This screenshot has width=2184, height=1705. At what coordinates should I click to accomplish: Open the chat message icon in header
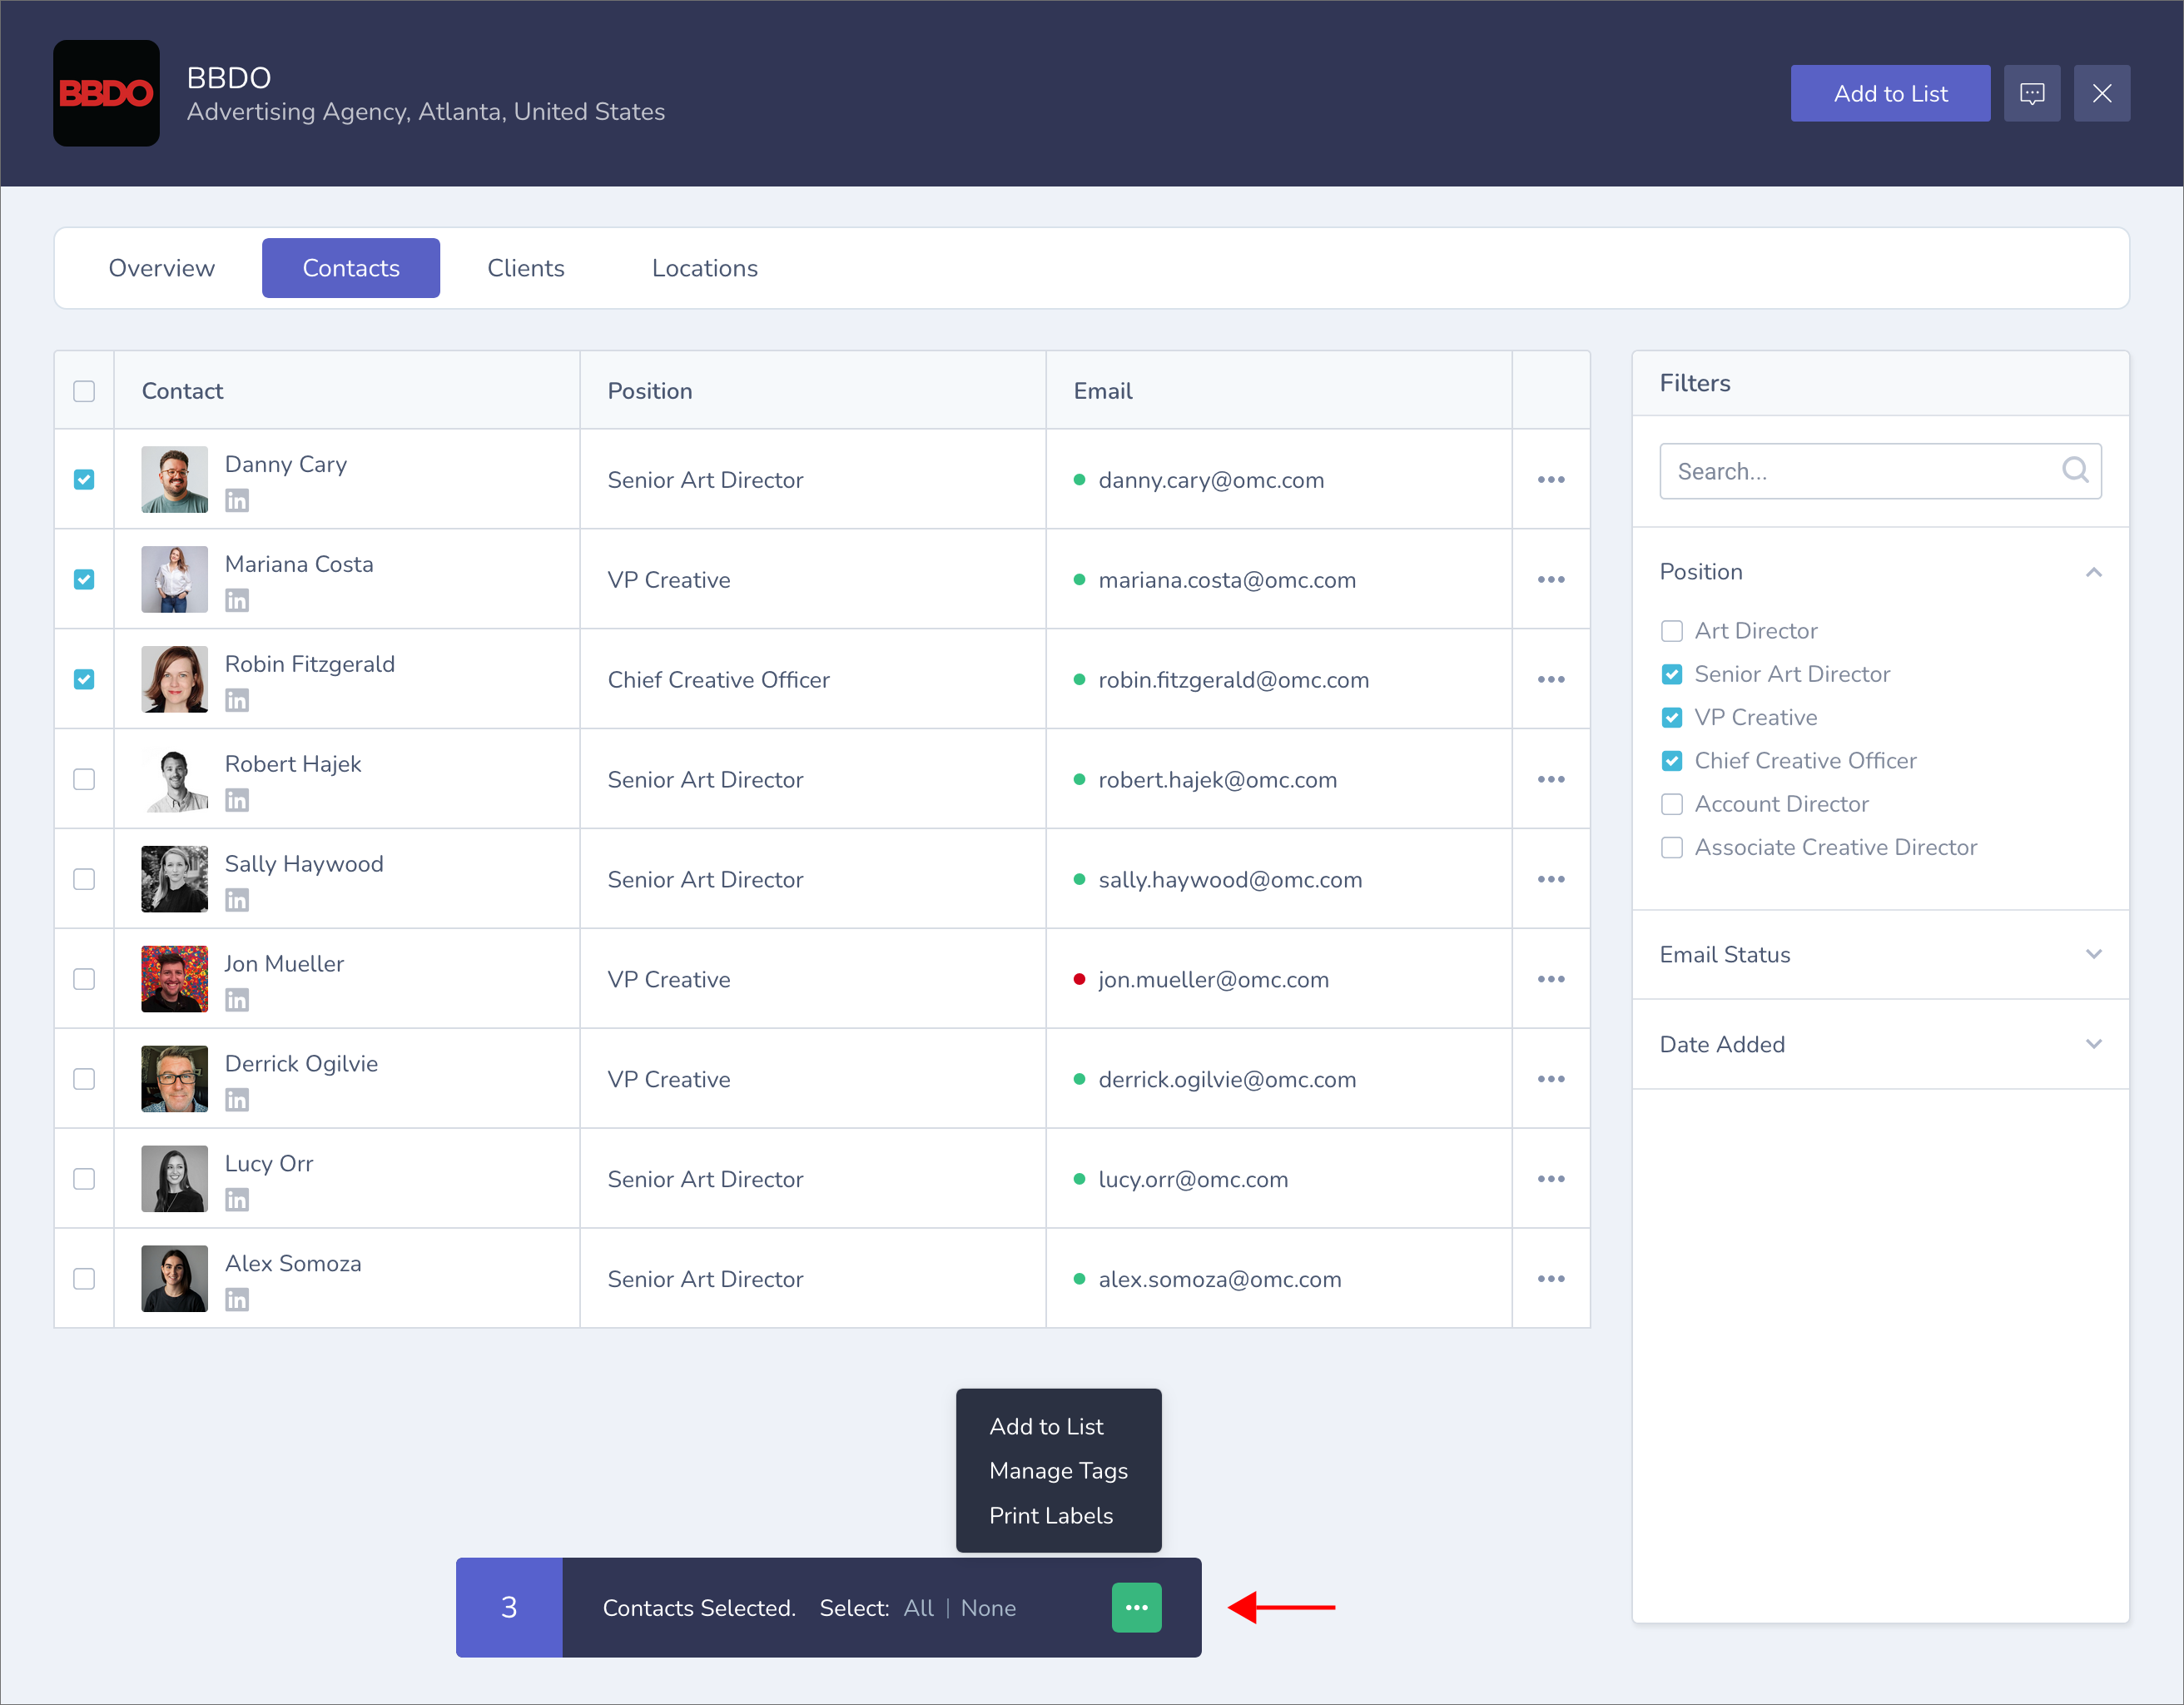(x=2031, y=93)
